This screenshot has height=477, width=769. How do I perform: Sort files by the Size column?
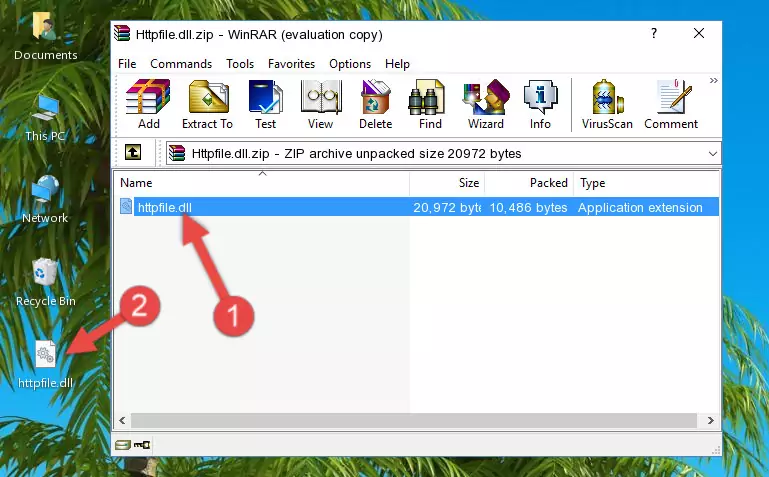[x=447, y=183]
